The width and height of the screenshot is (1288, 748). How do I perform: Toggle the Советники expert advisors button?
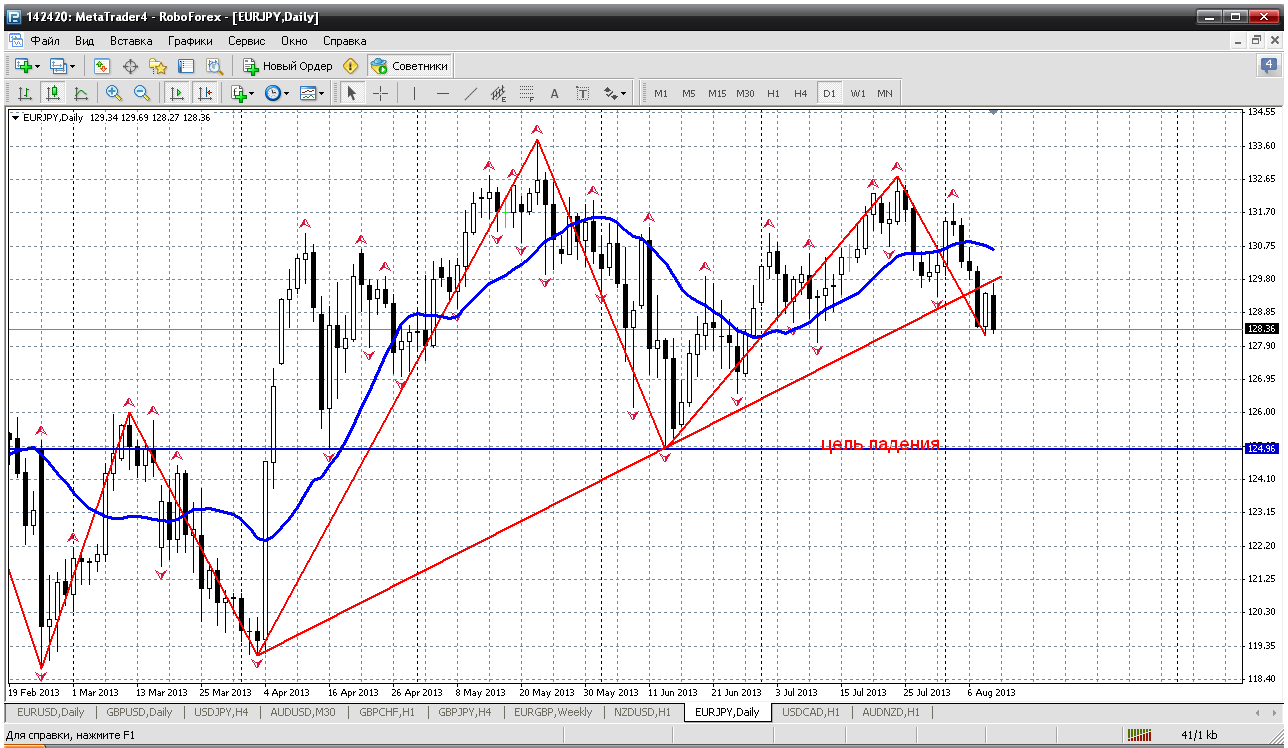(410, 66)
